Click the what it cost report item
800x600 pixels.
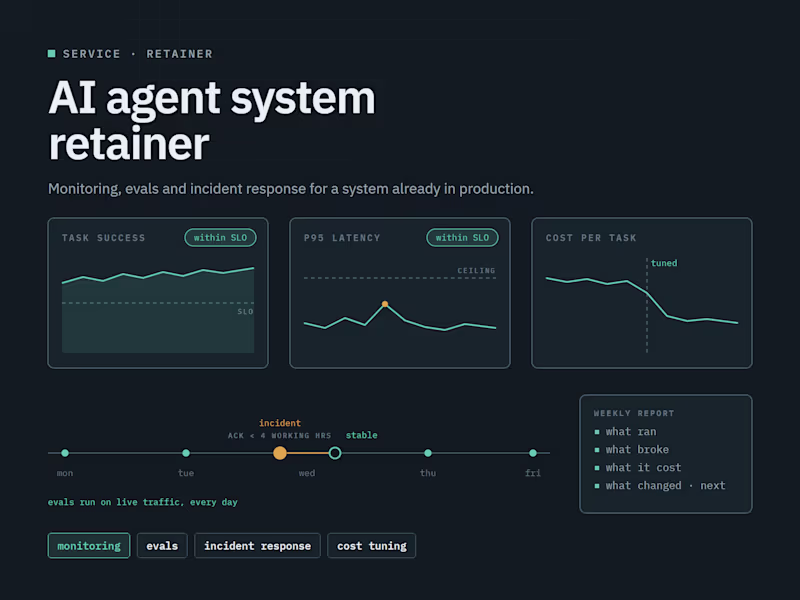[x=643, y=467]
